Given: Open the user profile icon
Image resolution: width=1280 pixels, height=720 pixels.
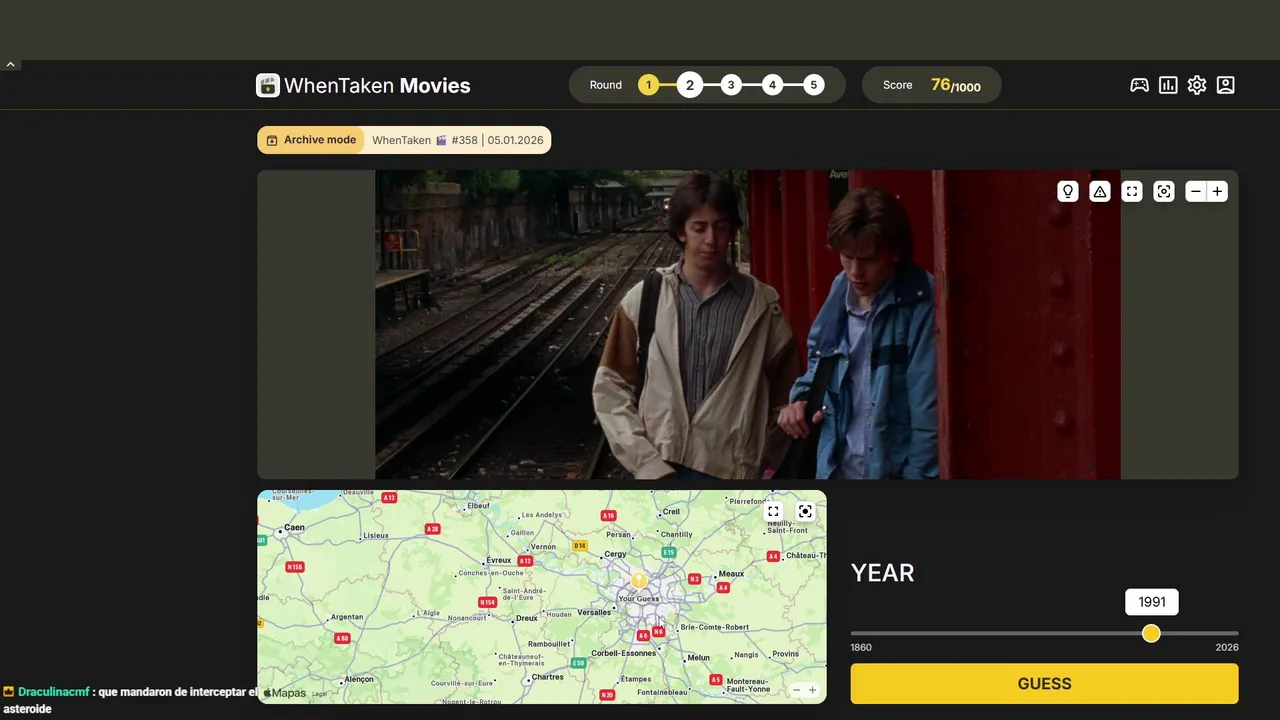Looking at the screenshot, I should pos(1226,85).
